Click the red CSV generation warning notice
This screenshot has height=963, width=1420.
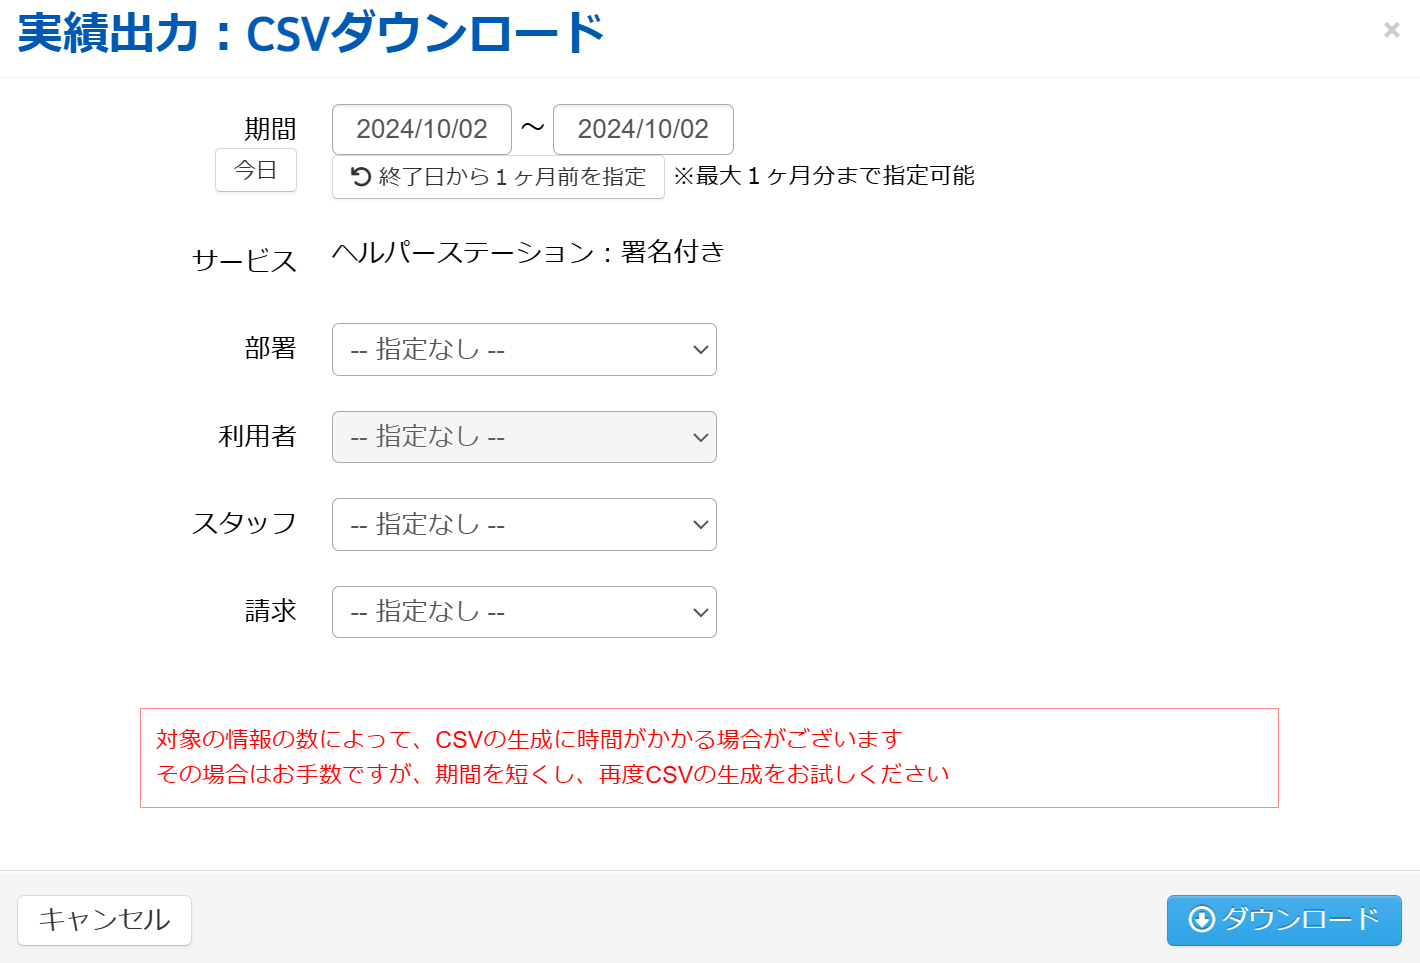pyautogui.click(x=709, y=757)
